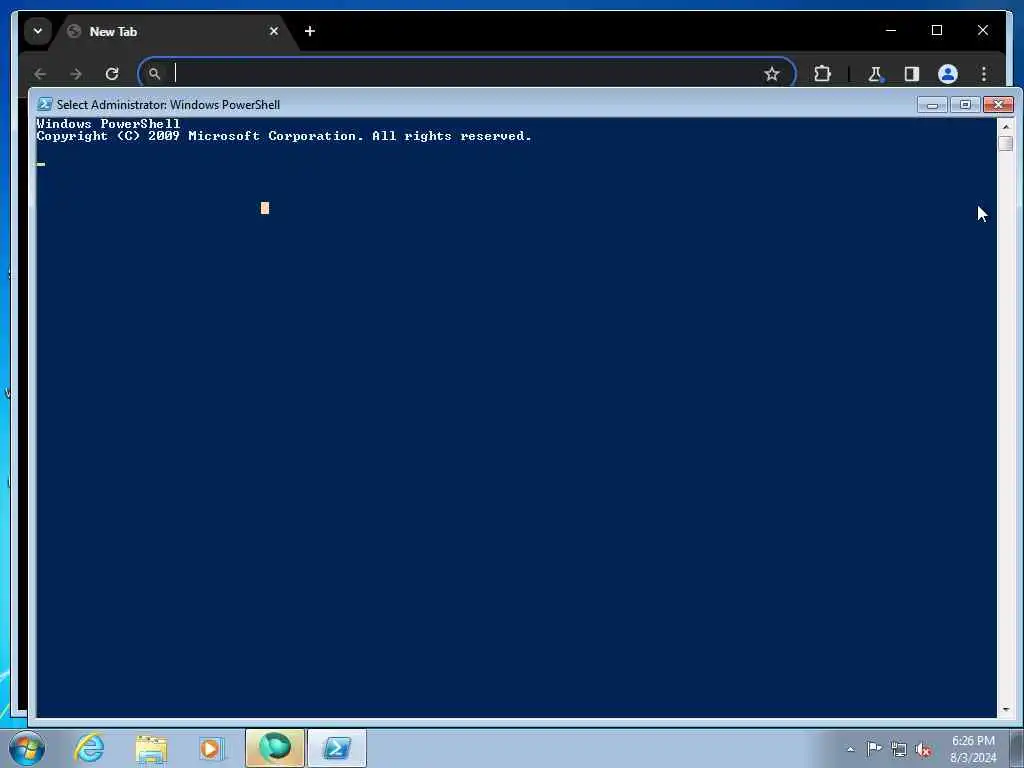Launch Internet Explorer from taskbar
1024x768 pixels.
point(89,748)
